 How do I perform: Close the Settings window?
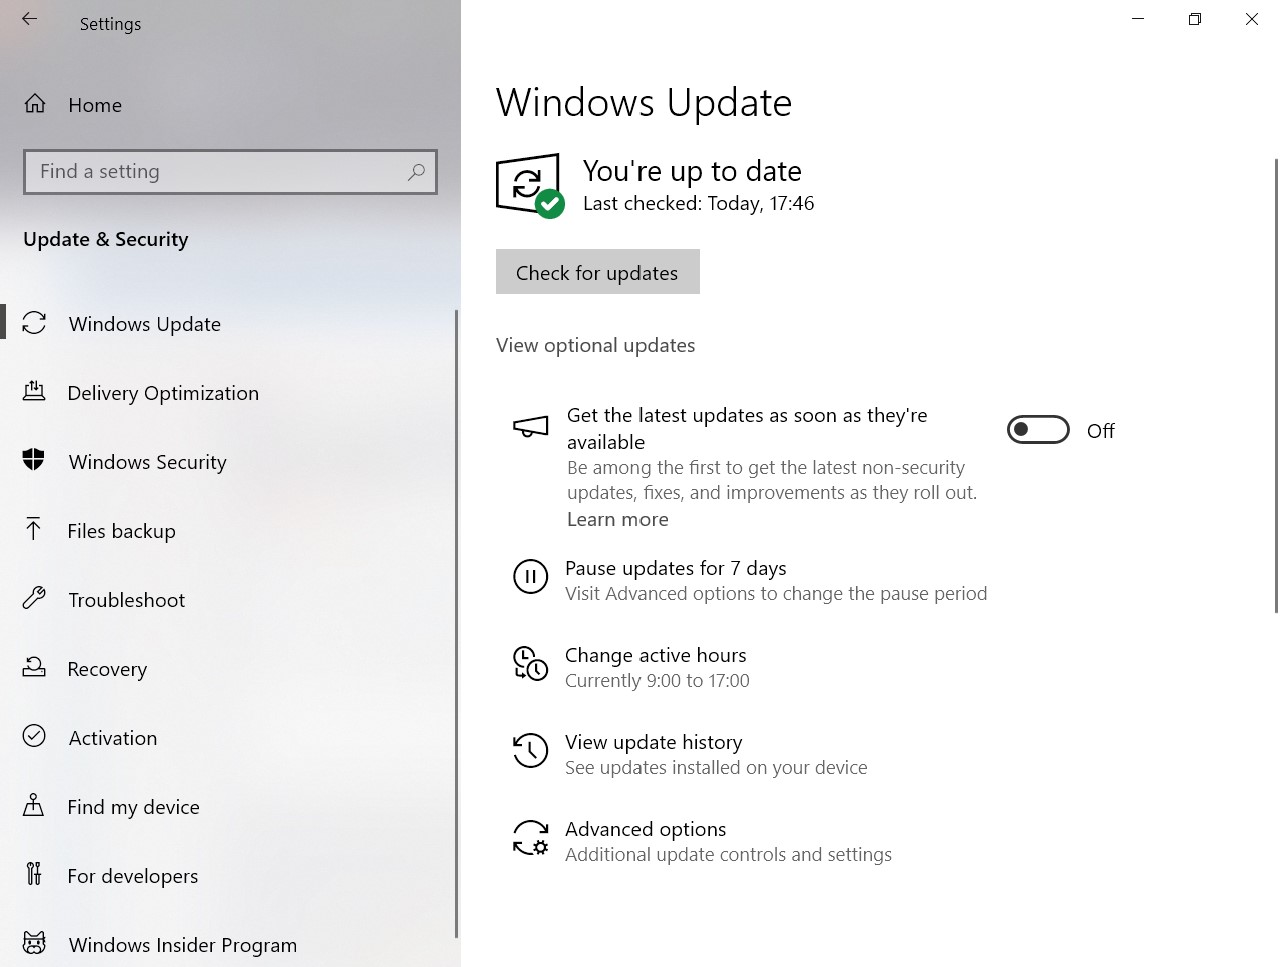coord(1252,19)
